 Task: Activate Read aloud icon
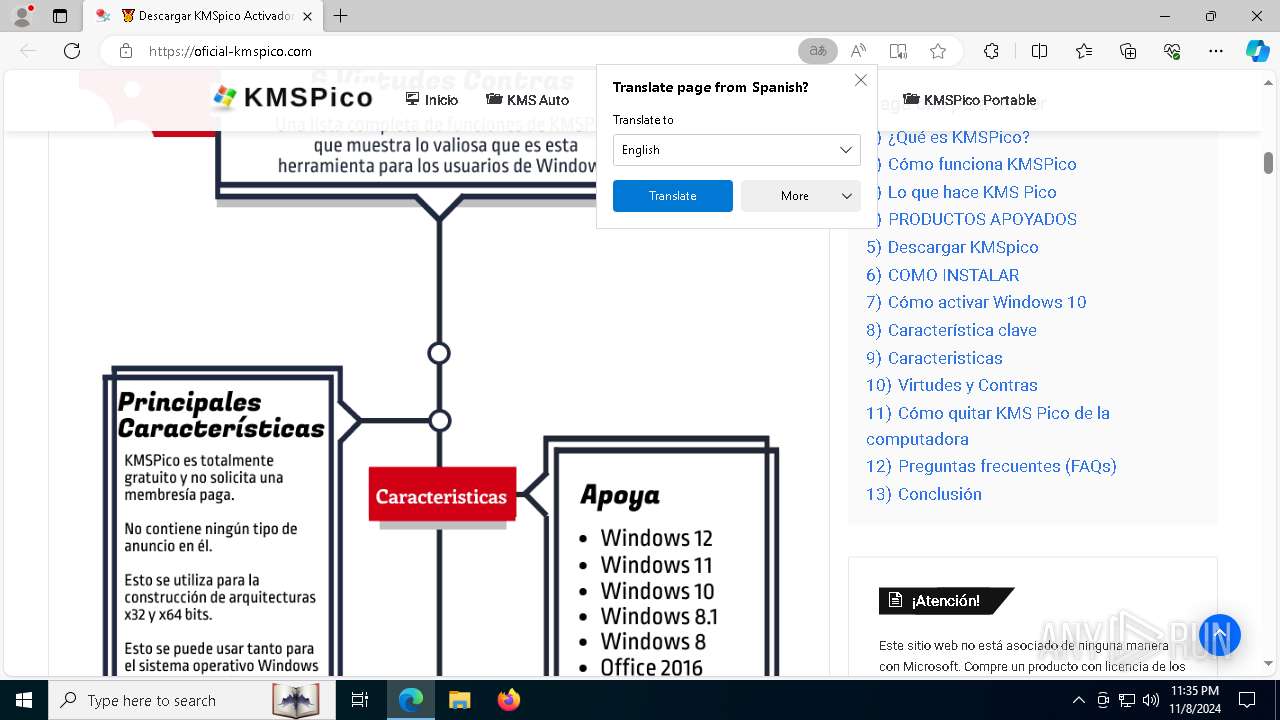click(x=858, y=51)
